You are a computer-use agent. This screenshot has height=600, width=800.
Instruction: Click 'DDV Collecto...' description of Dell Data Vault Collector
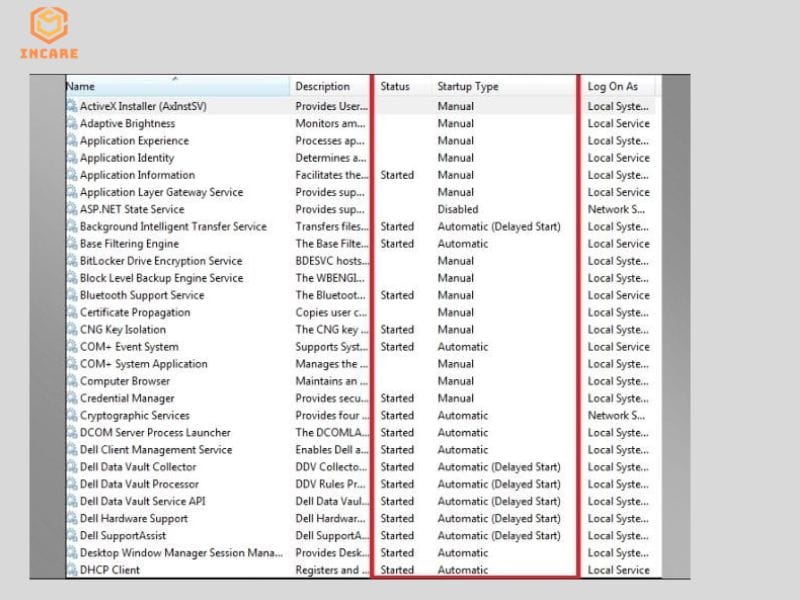pyautogui.click(x=331, y=467)
